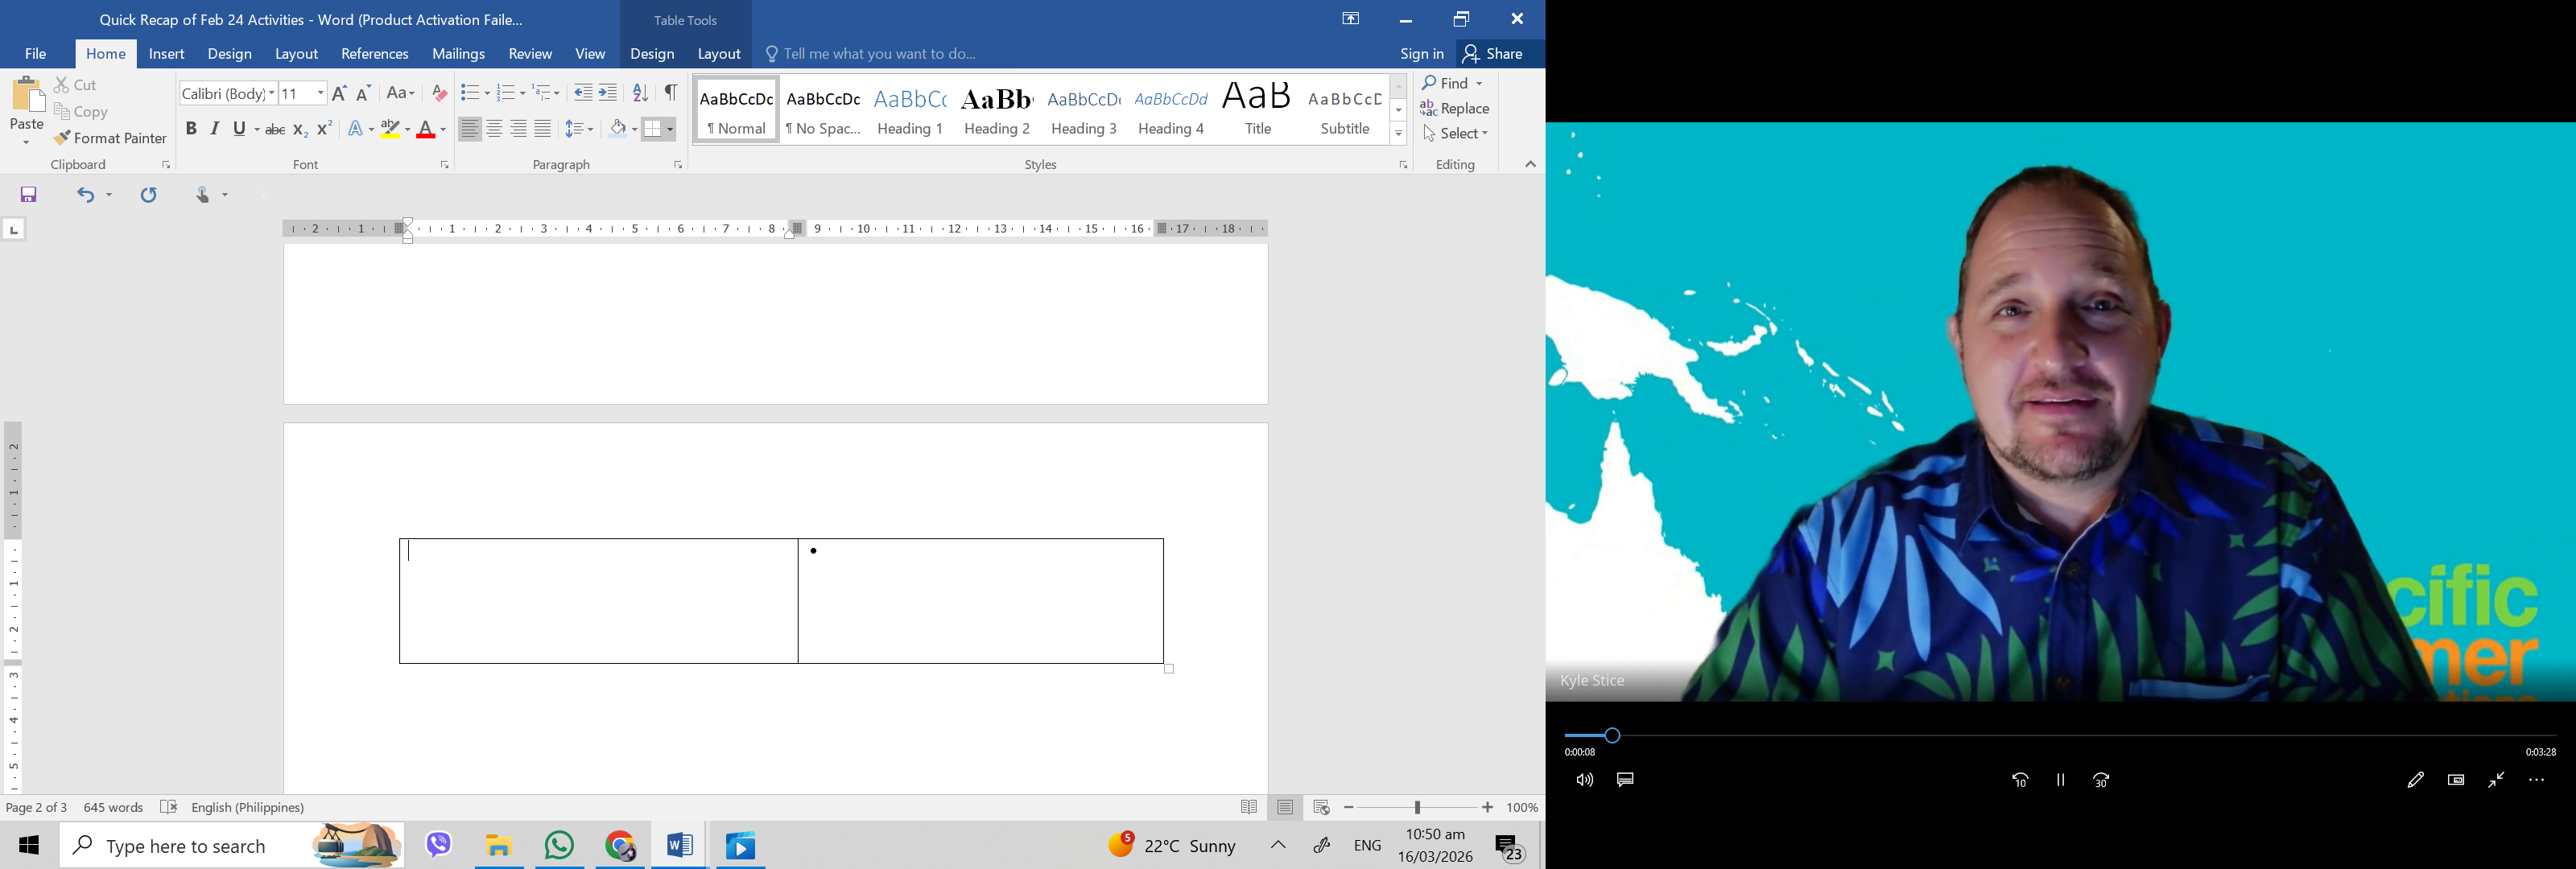Pause the video playback

click(x=2060, y=780)
